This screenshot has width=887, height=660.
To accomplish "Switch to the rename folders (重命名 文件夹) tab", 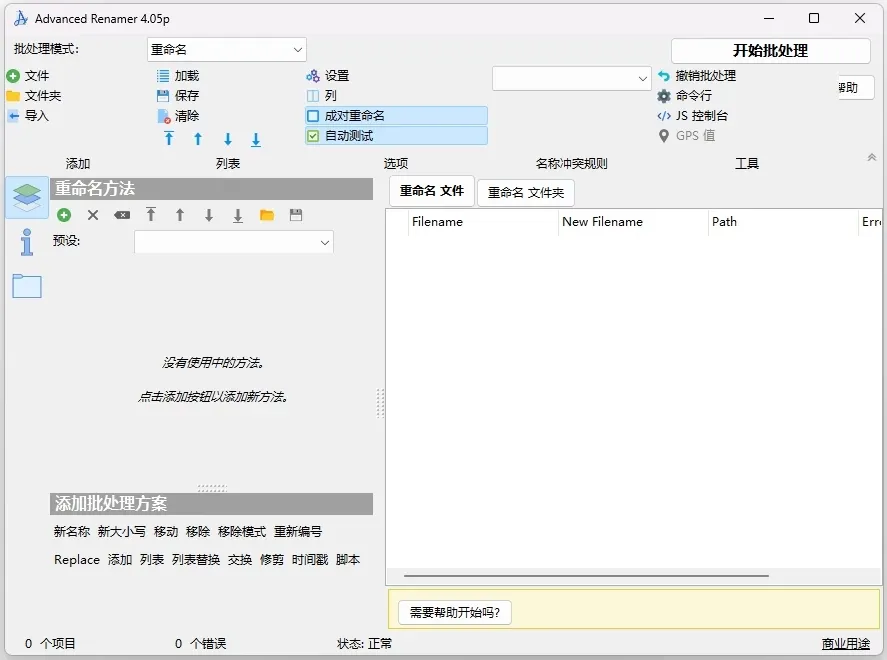I will tap(526, 192).
